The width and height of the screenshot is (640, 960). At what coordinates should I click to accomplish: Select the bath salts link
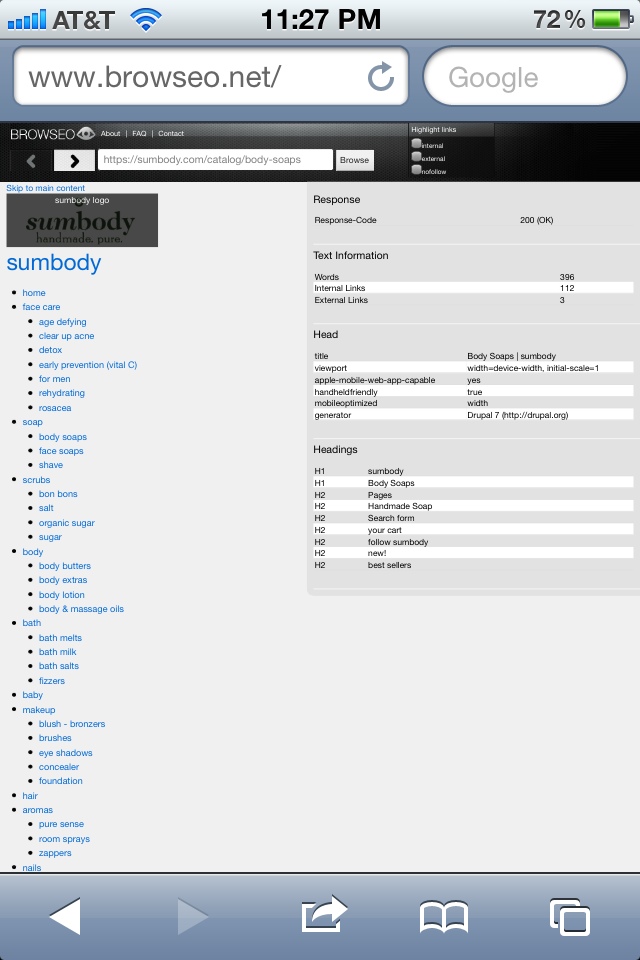(59, 666)
